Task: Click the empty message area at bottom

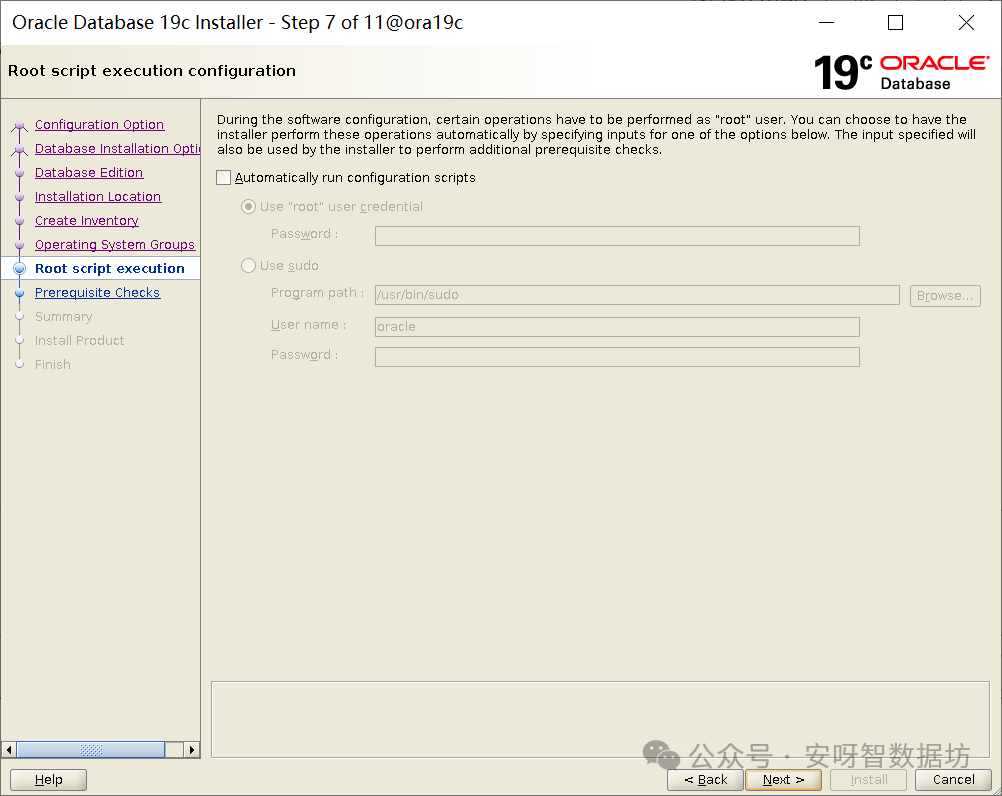Action: [600, 719]
